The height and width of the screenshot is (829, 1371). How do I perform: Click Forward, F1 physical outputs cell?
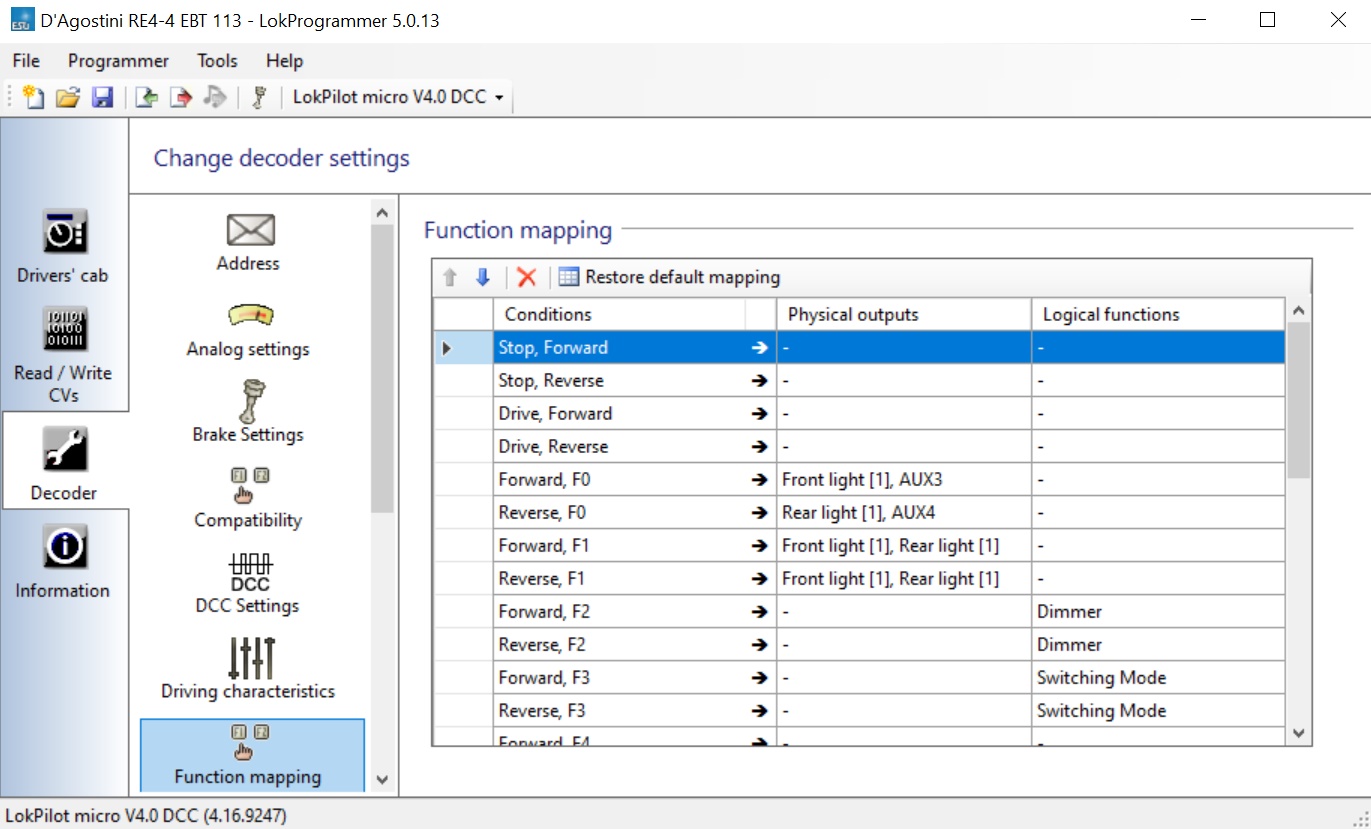[x=904, y=545]
